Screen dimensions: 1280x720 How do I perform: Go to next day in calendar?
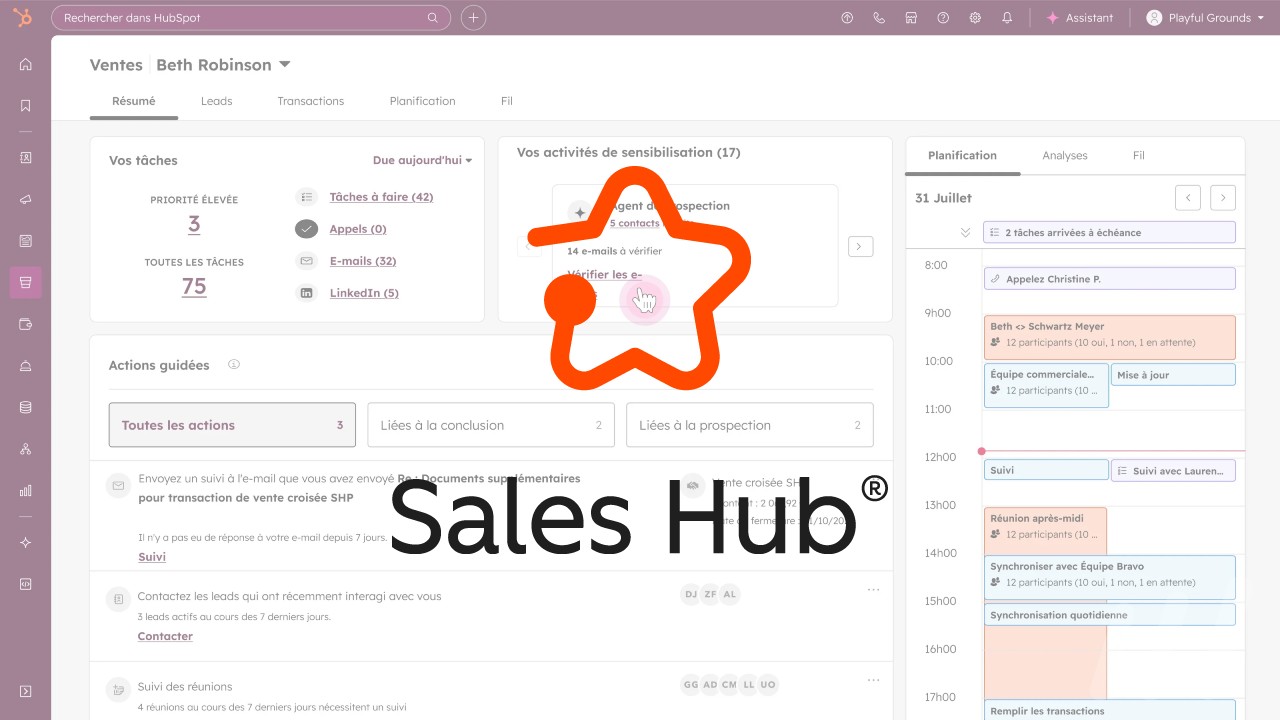point(1223,198)
